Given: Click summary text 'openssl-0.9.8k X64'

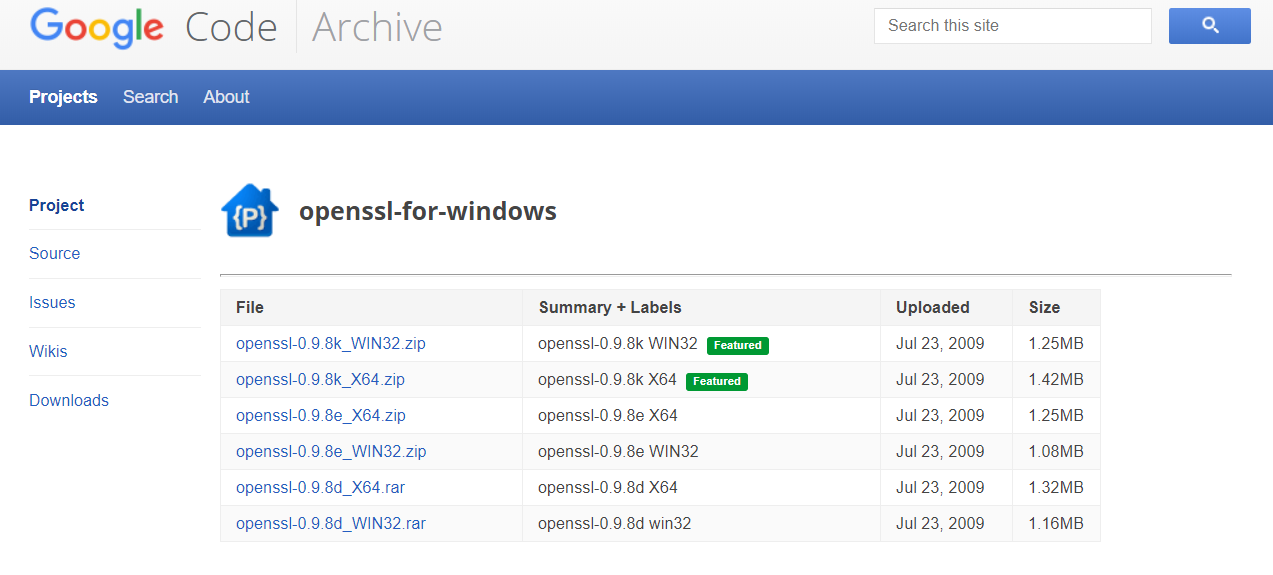Looking at the screenshot, I should point(607,379).
